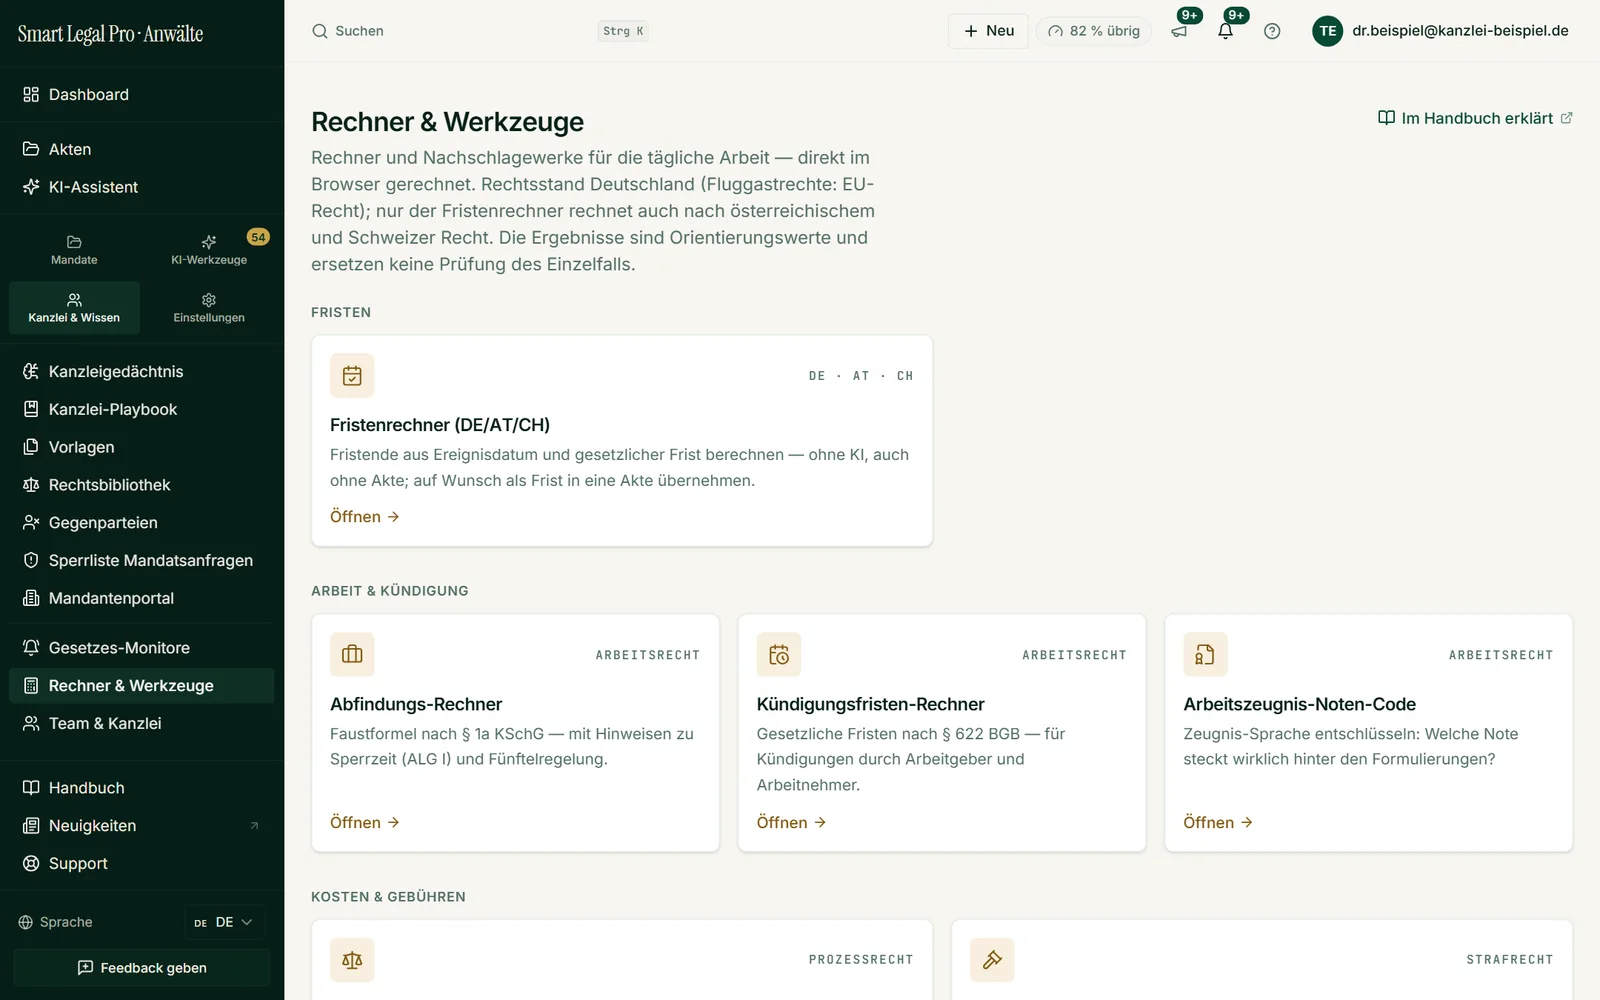The image size is (1600, 1000).
Task: Open Mandantenportal in the sidebar
Action: 142,598
